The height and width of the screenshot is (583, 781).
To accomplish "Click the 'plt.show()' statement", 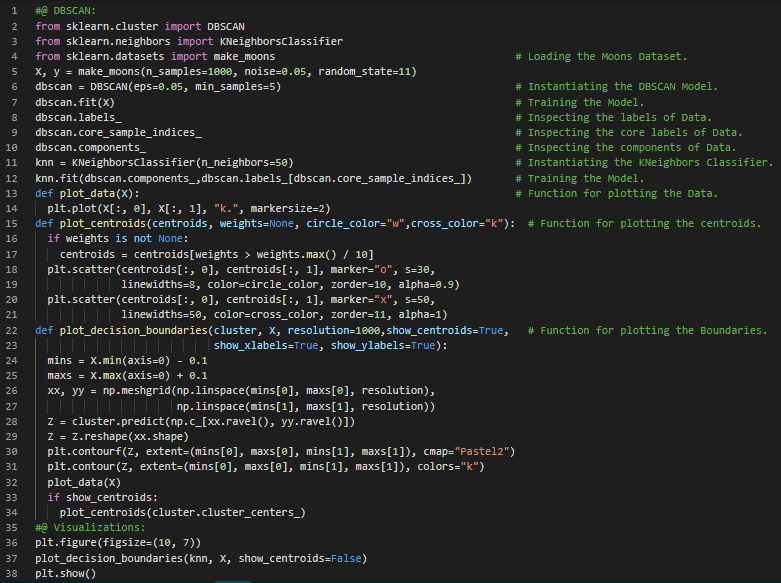I will pos(67,573).
